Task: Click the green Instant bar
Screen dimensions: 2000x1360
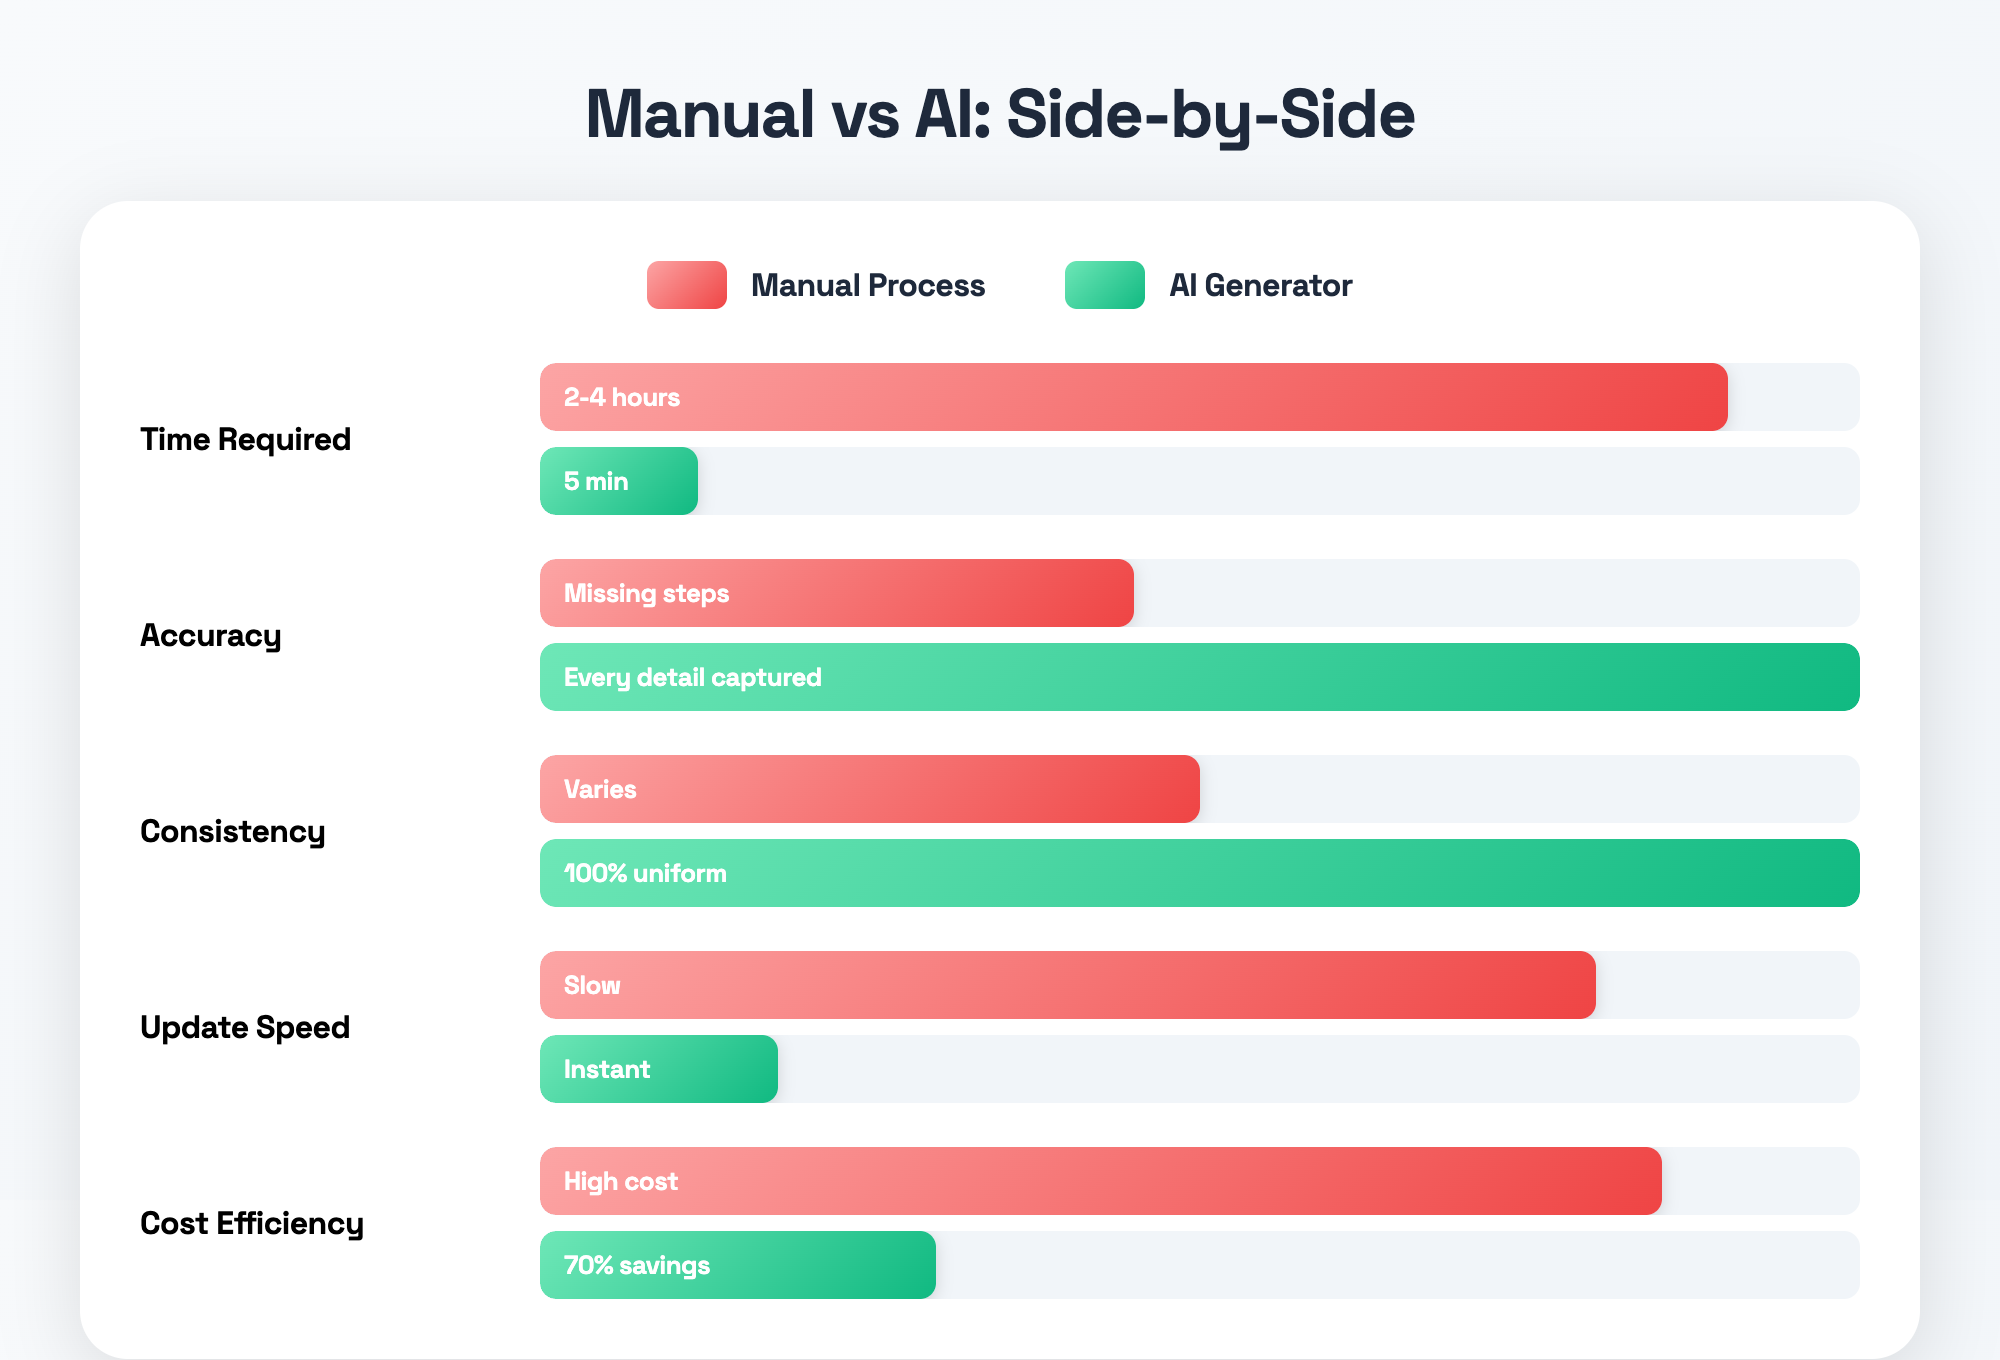Action: pos(658,1069)
